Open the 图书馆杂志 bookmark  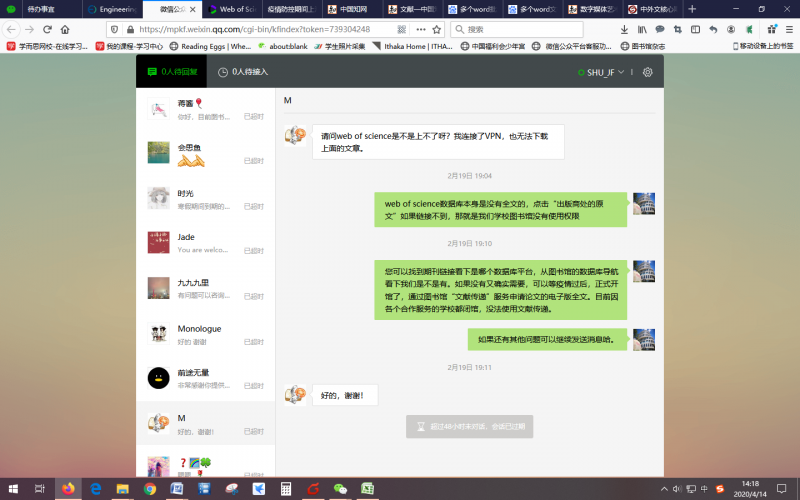click(x=643, y=46)
